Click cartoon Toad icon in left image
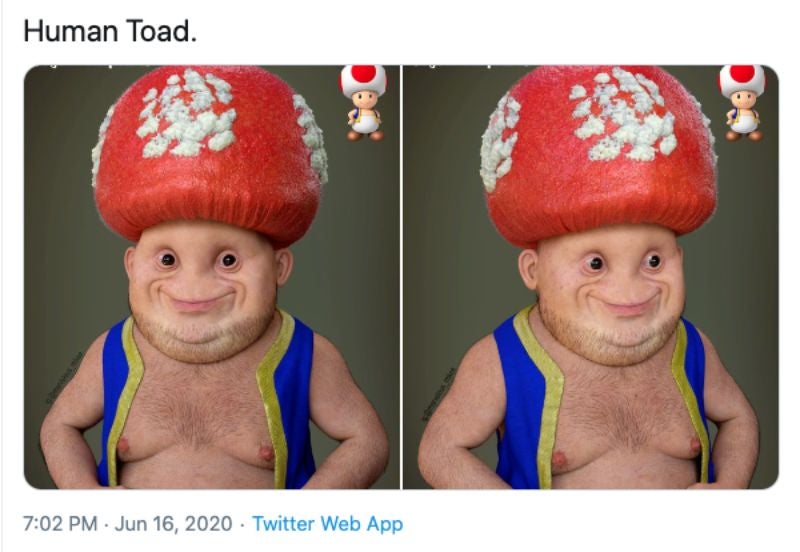Image resolution: width=800 pixels, height=552 pixels. (x=362, y=102)
